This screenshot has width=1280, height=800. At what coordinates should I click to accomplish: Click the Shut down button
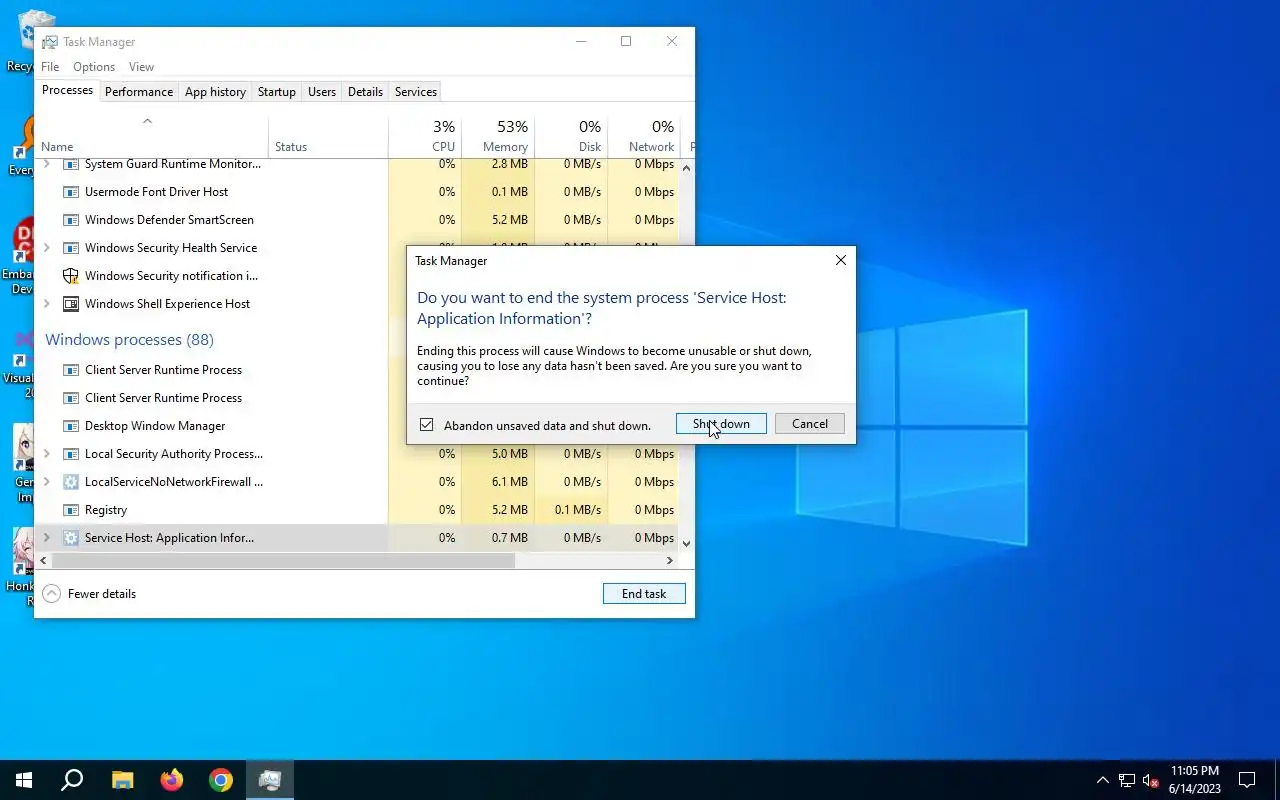click(721, 424)
